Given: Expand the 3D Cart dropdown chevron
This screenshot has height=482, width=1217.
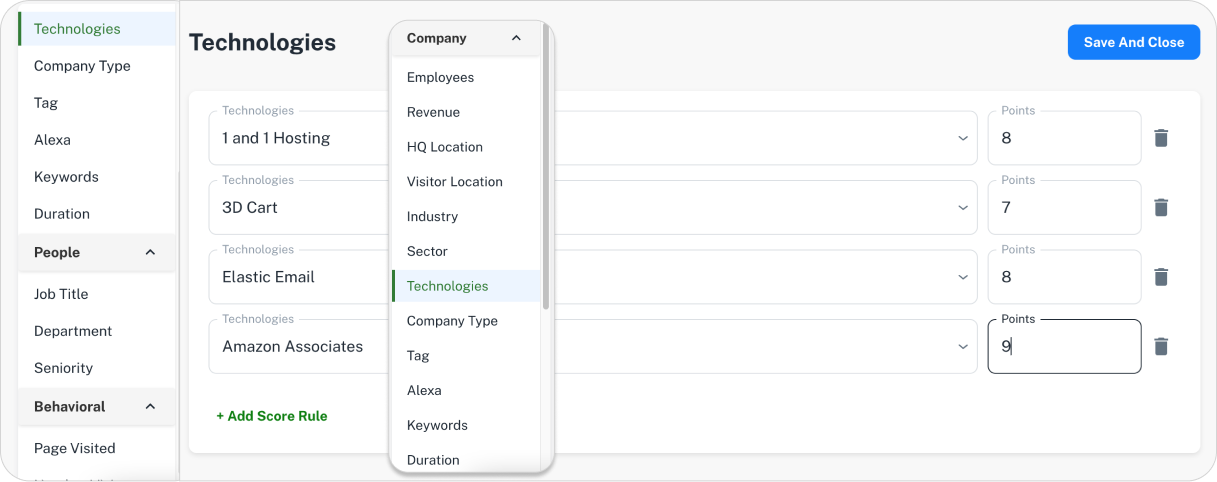Looking at the screenshot, I should (x=962, y=207).
